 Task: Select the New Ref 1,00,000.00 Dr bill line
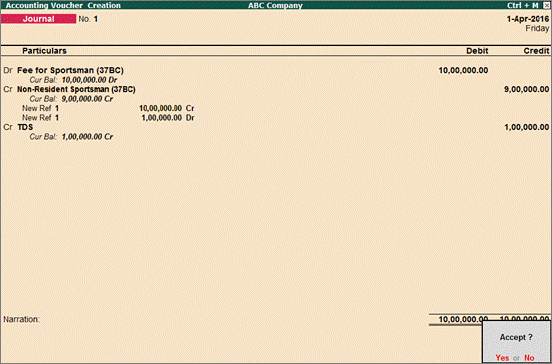click(x=108, y=118)
